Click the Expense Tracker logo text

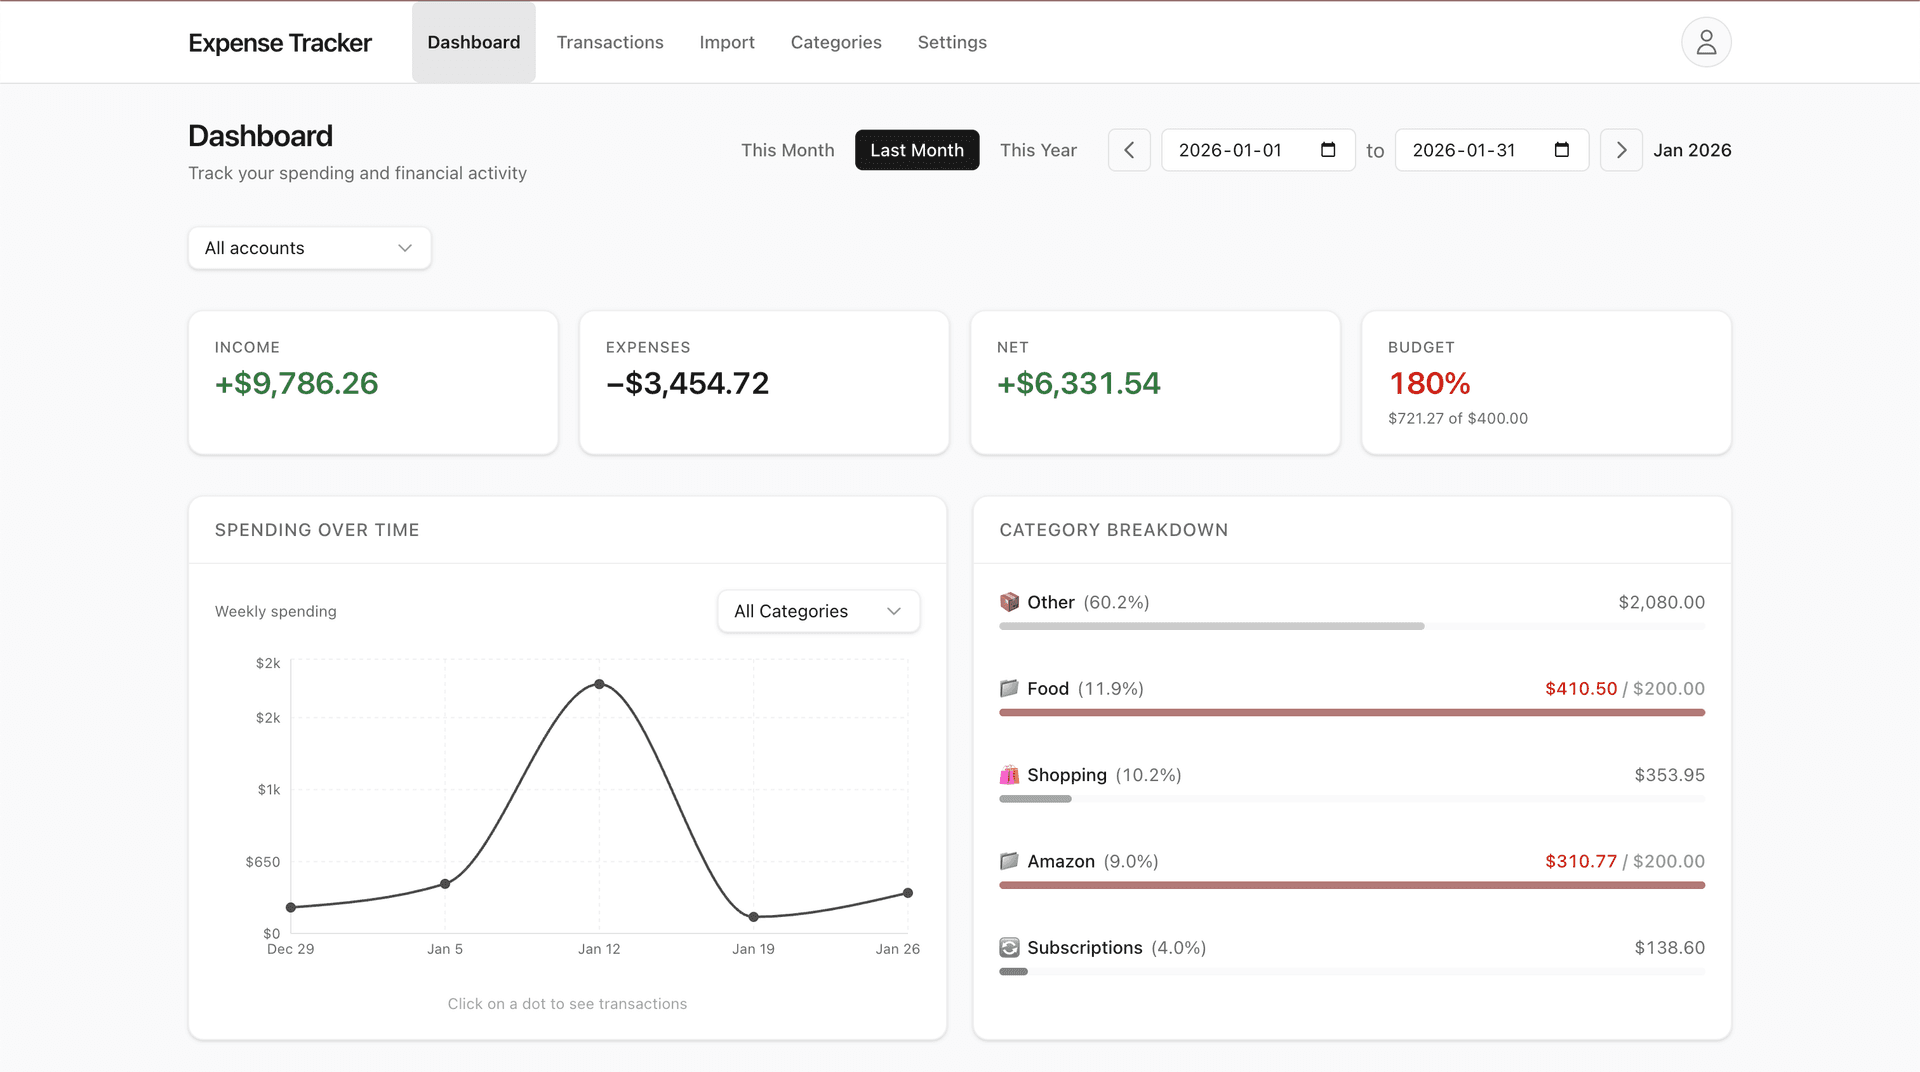pos(279,42)
